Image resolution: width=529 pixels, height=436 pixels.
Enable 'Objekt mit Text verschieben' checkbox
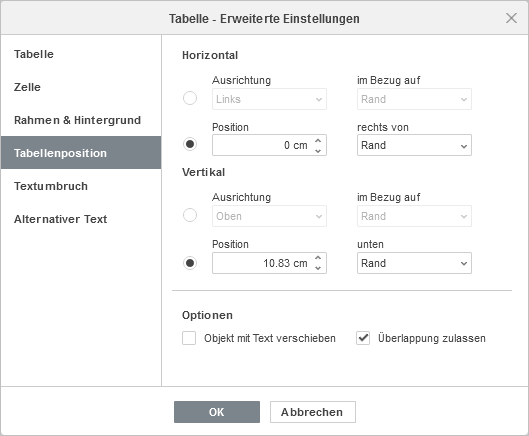click(189, 338)
